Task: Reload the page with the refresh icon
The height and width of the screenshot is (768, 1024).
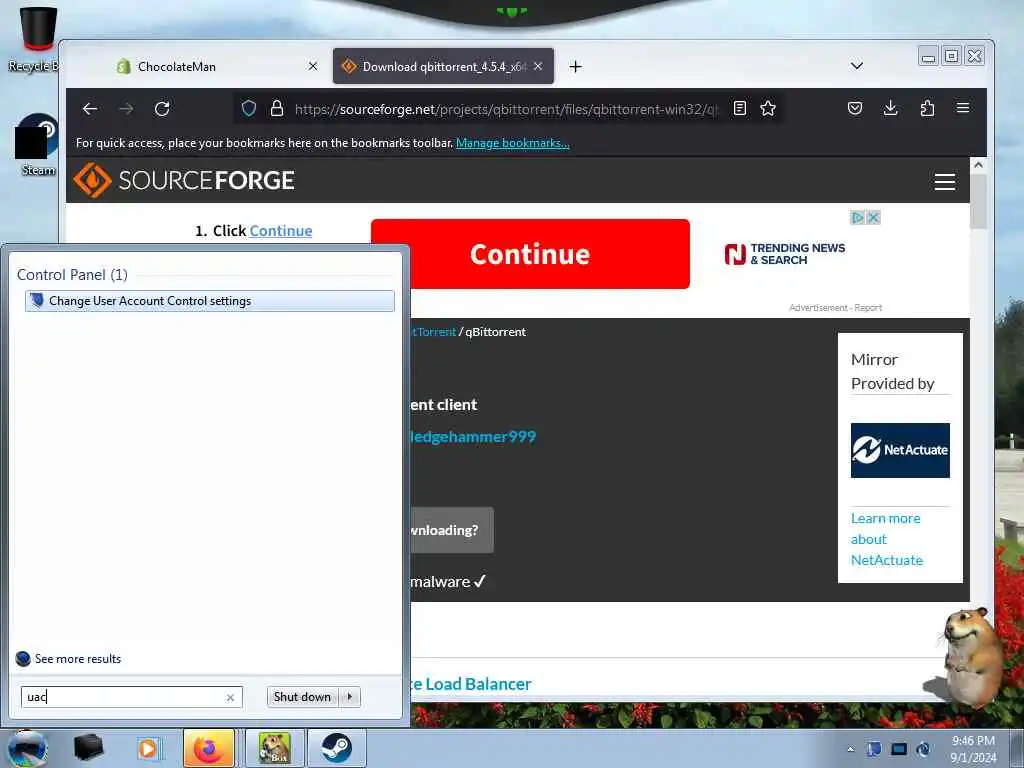Action: point(162,108)
